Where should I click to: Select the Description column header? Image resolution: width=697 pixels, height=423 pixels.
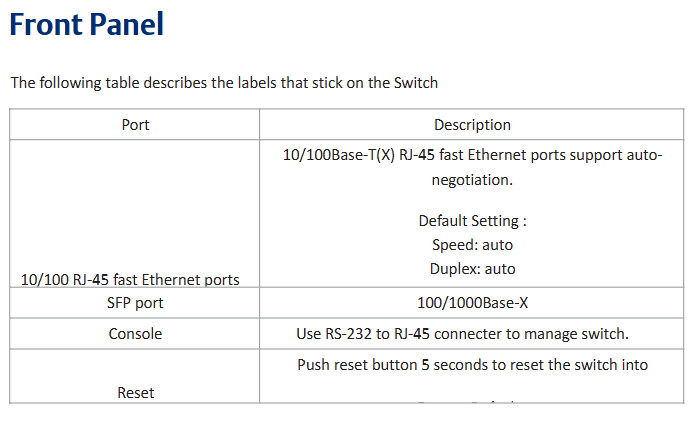472,125
